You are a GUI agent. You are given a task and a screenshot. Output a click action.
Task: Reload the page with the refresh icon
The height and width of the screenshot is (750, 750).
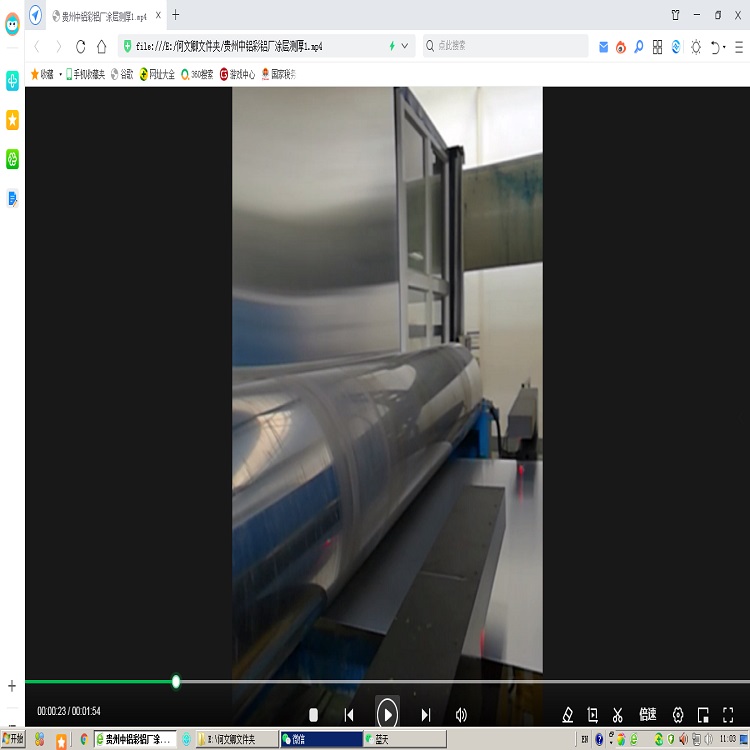tap(81, 46)
